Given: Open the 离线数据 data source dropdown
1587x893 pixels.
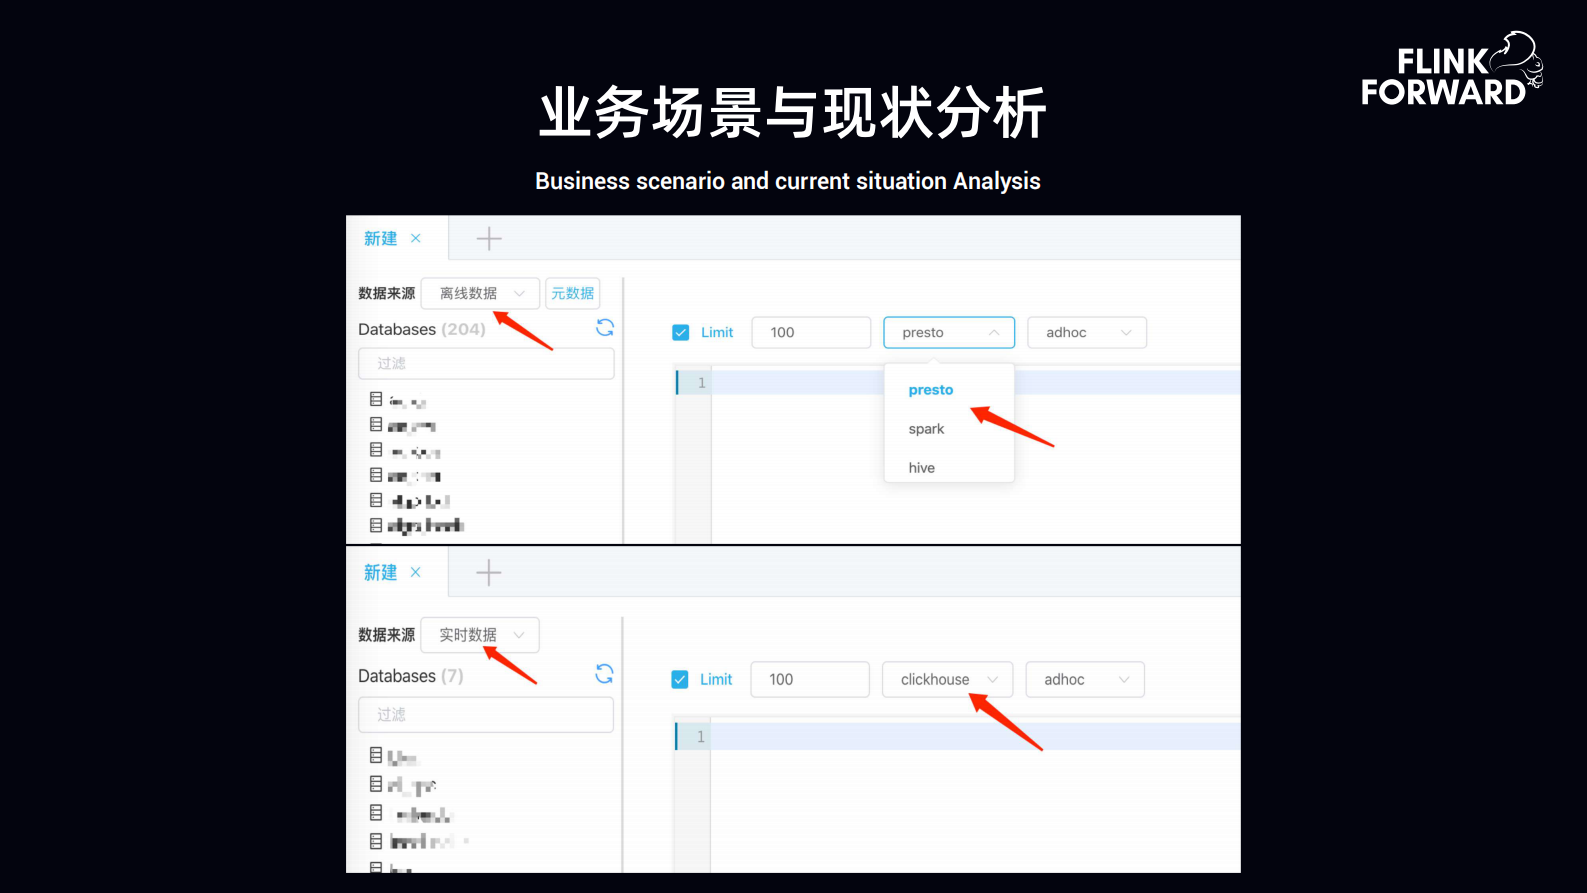Looking at the screenshot, I should [x=480, y=293].
